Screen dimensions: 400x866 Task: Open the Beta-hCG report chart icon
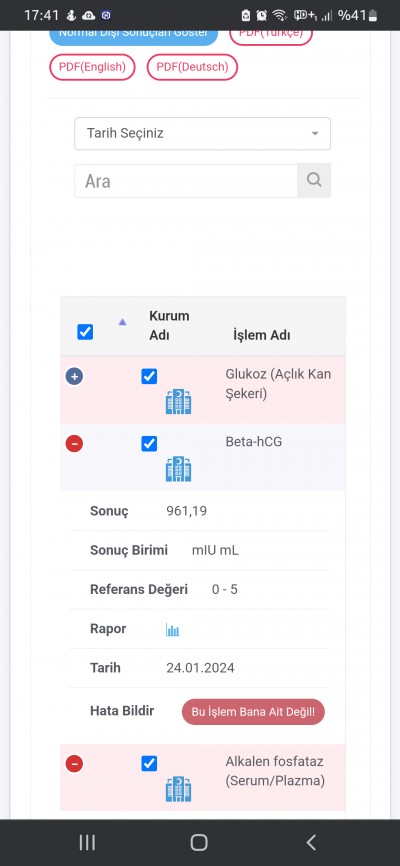[x=173, y=630]
